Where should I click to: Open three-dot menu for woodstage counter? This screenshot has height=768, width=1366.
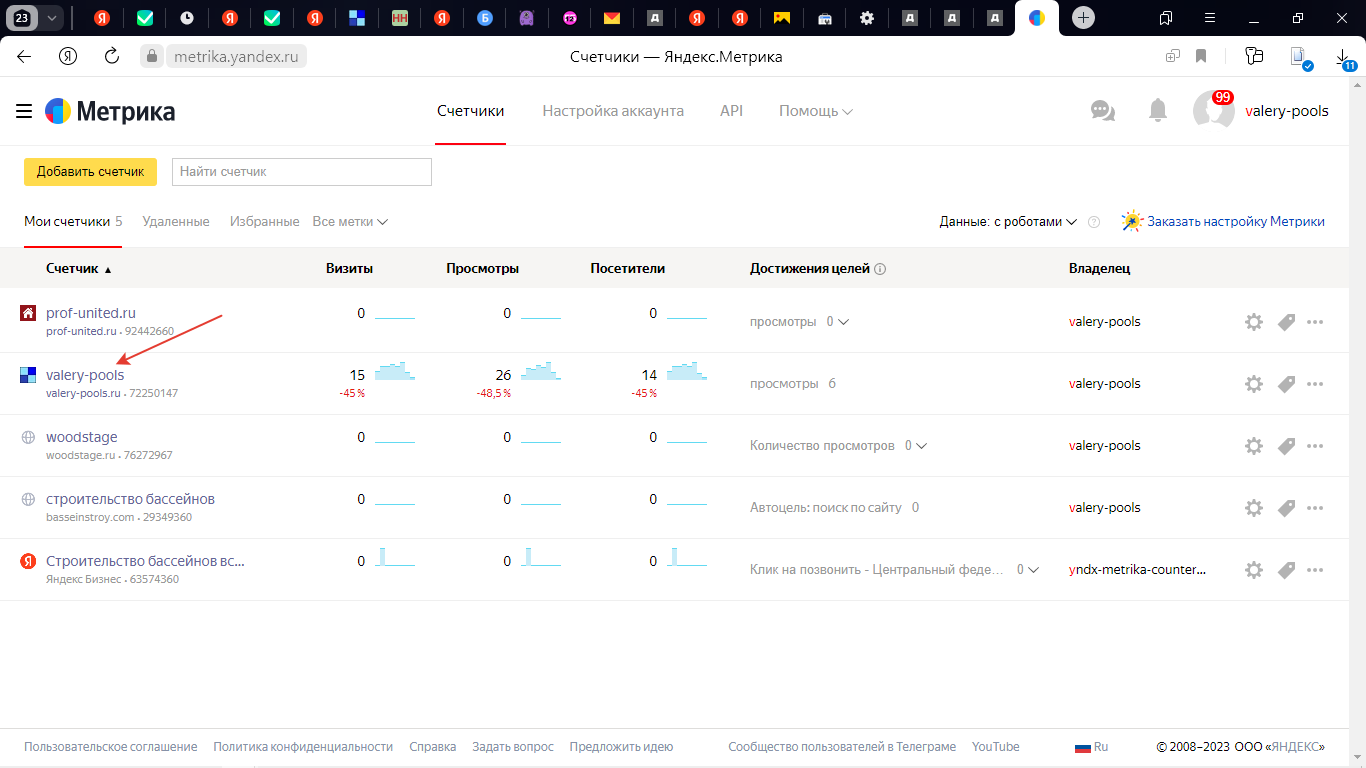[1315, 446]
